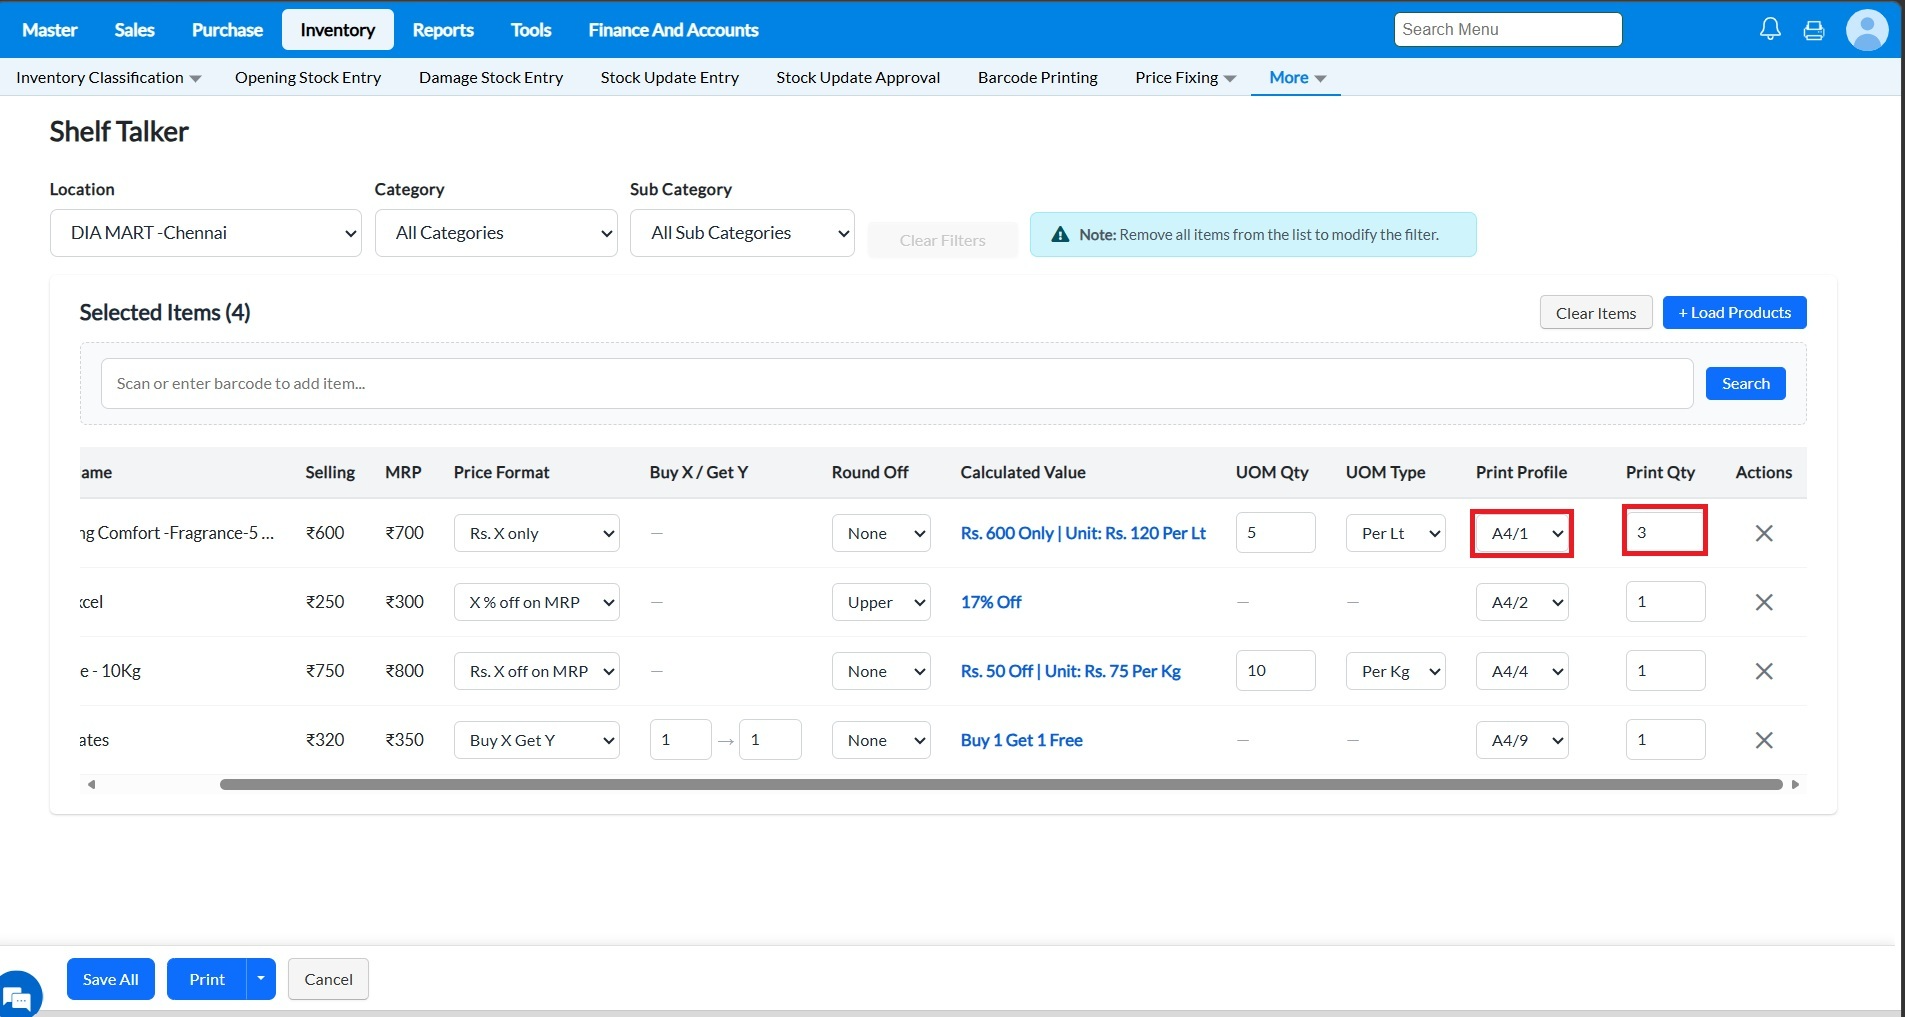Focus the barcode scan input field
The image size is (1905, 1017).
896,384
